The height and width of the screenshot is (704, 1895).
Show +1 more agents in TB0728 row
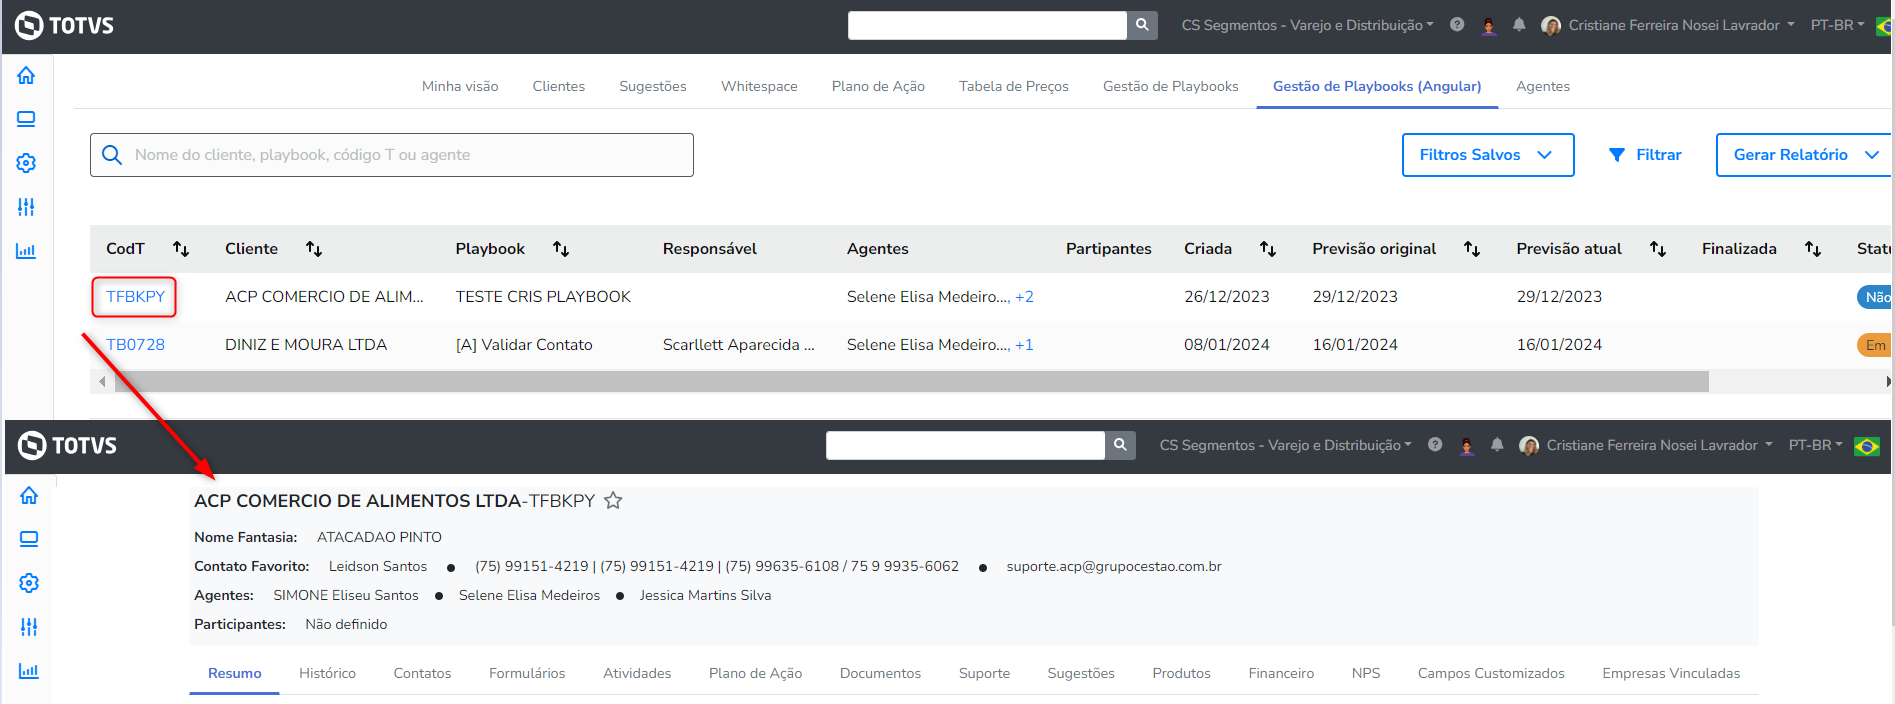[x=1024, y=345]
